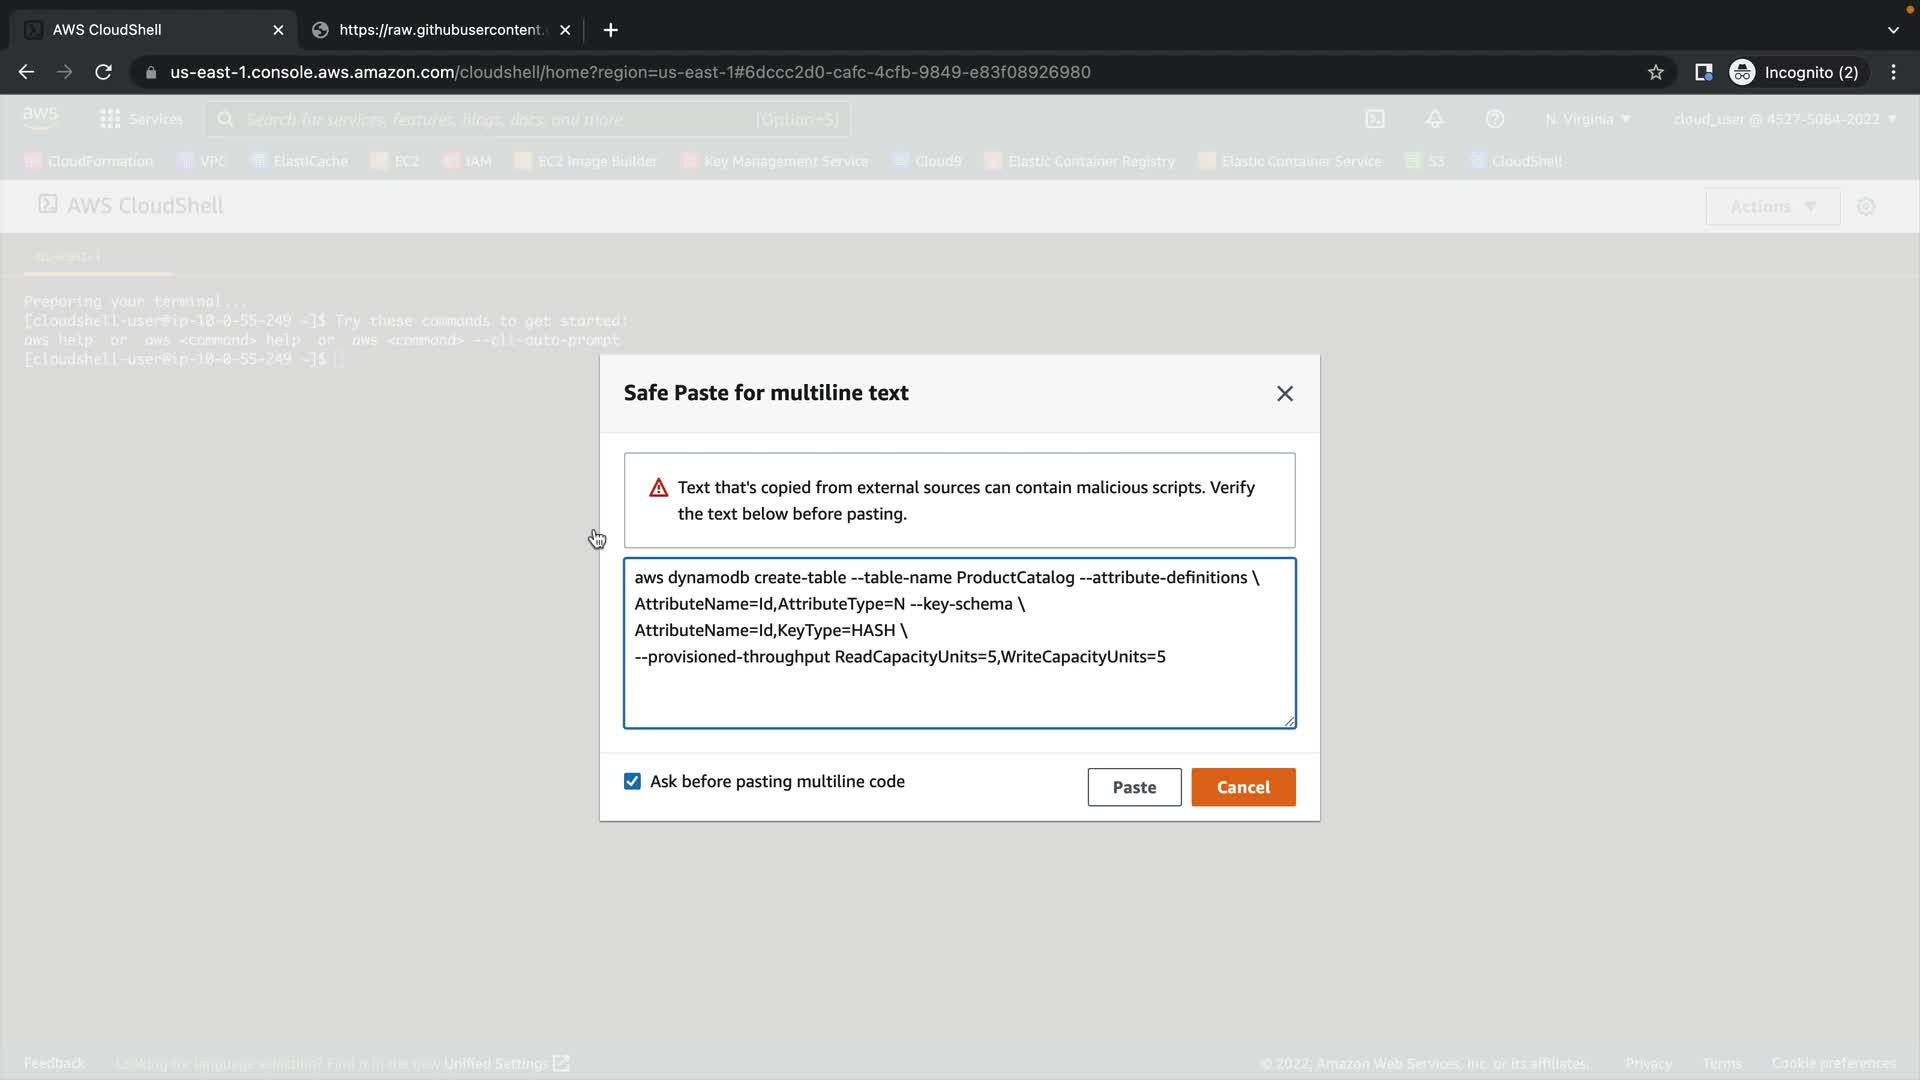Bookmark page with the star icon
Viewport: 1920px width, 1080px height.
(x=1655, y=72)
